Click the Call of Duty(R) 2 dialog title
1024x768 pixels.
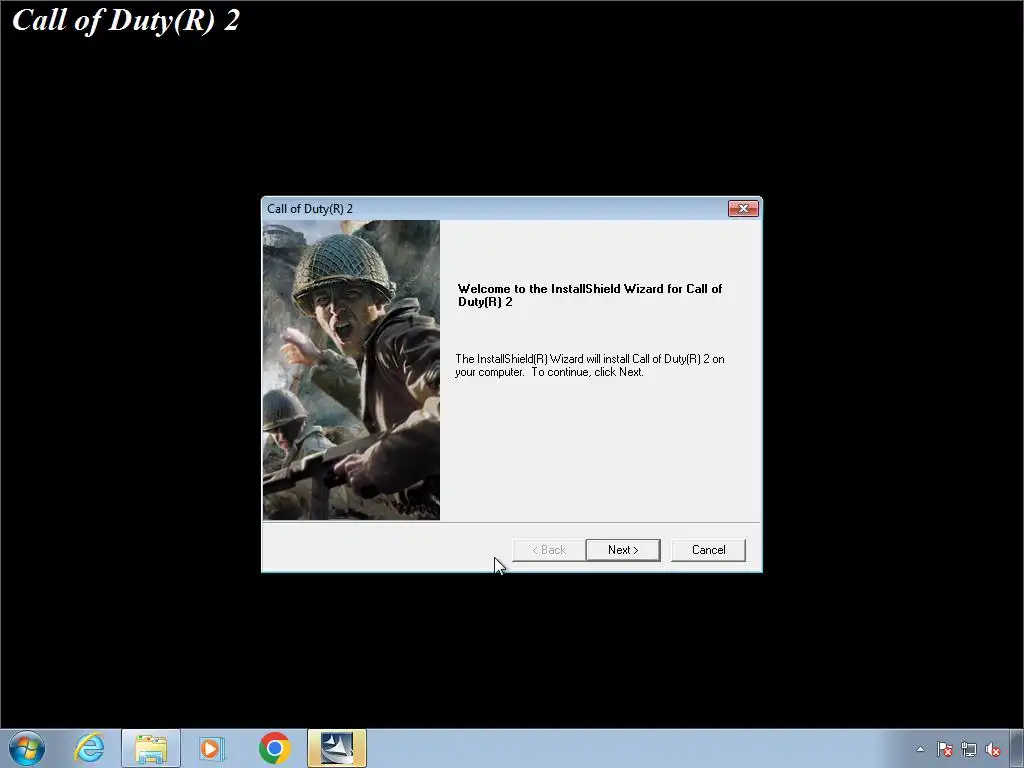point(310,209)
